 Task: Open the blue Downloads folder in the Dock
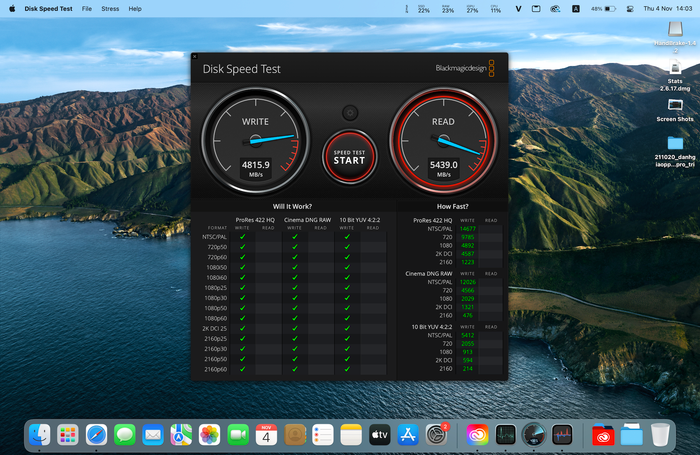click(x=631, y=434)
